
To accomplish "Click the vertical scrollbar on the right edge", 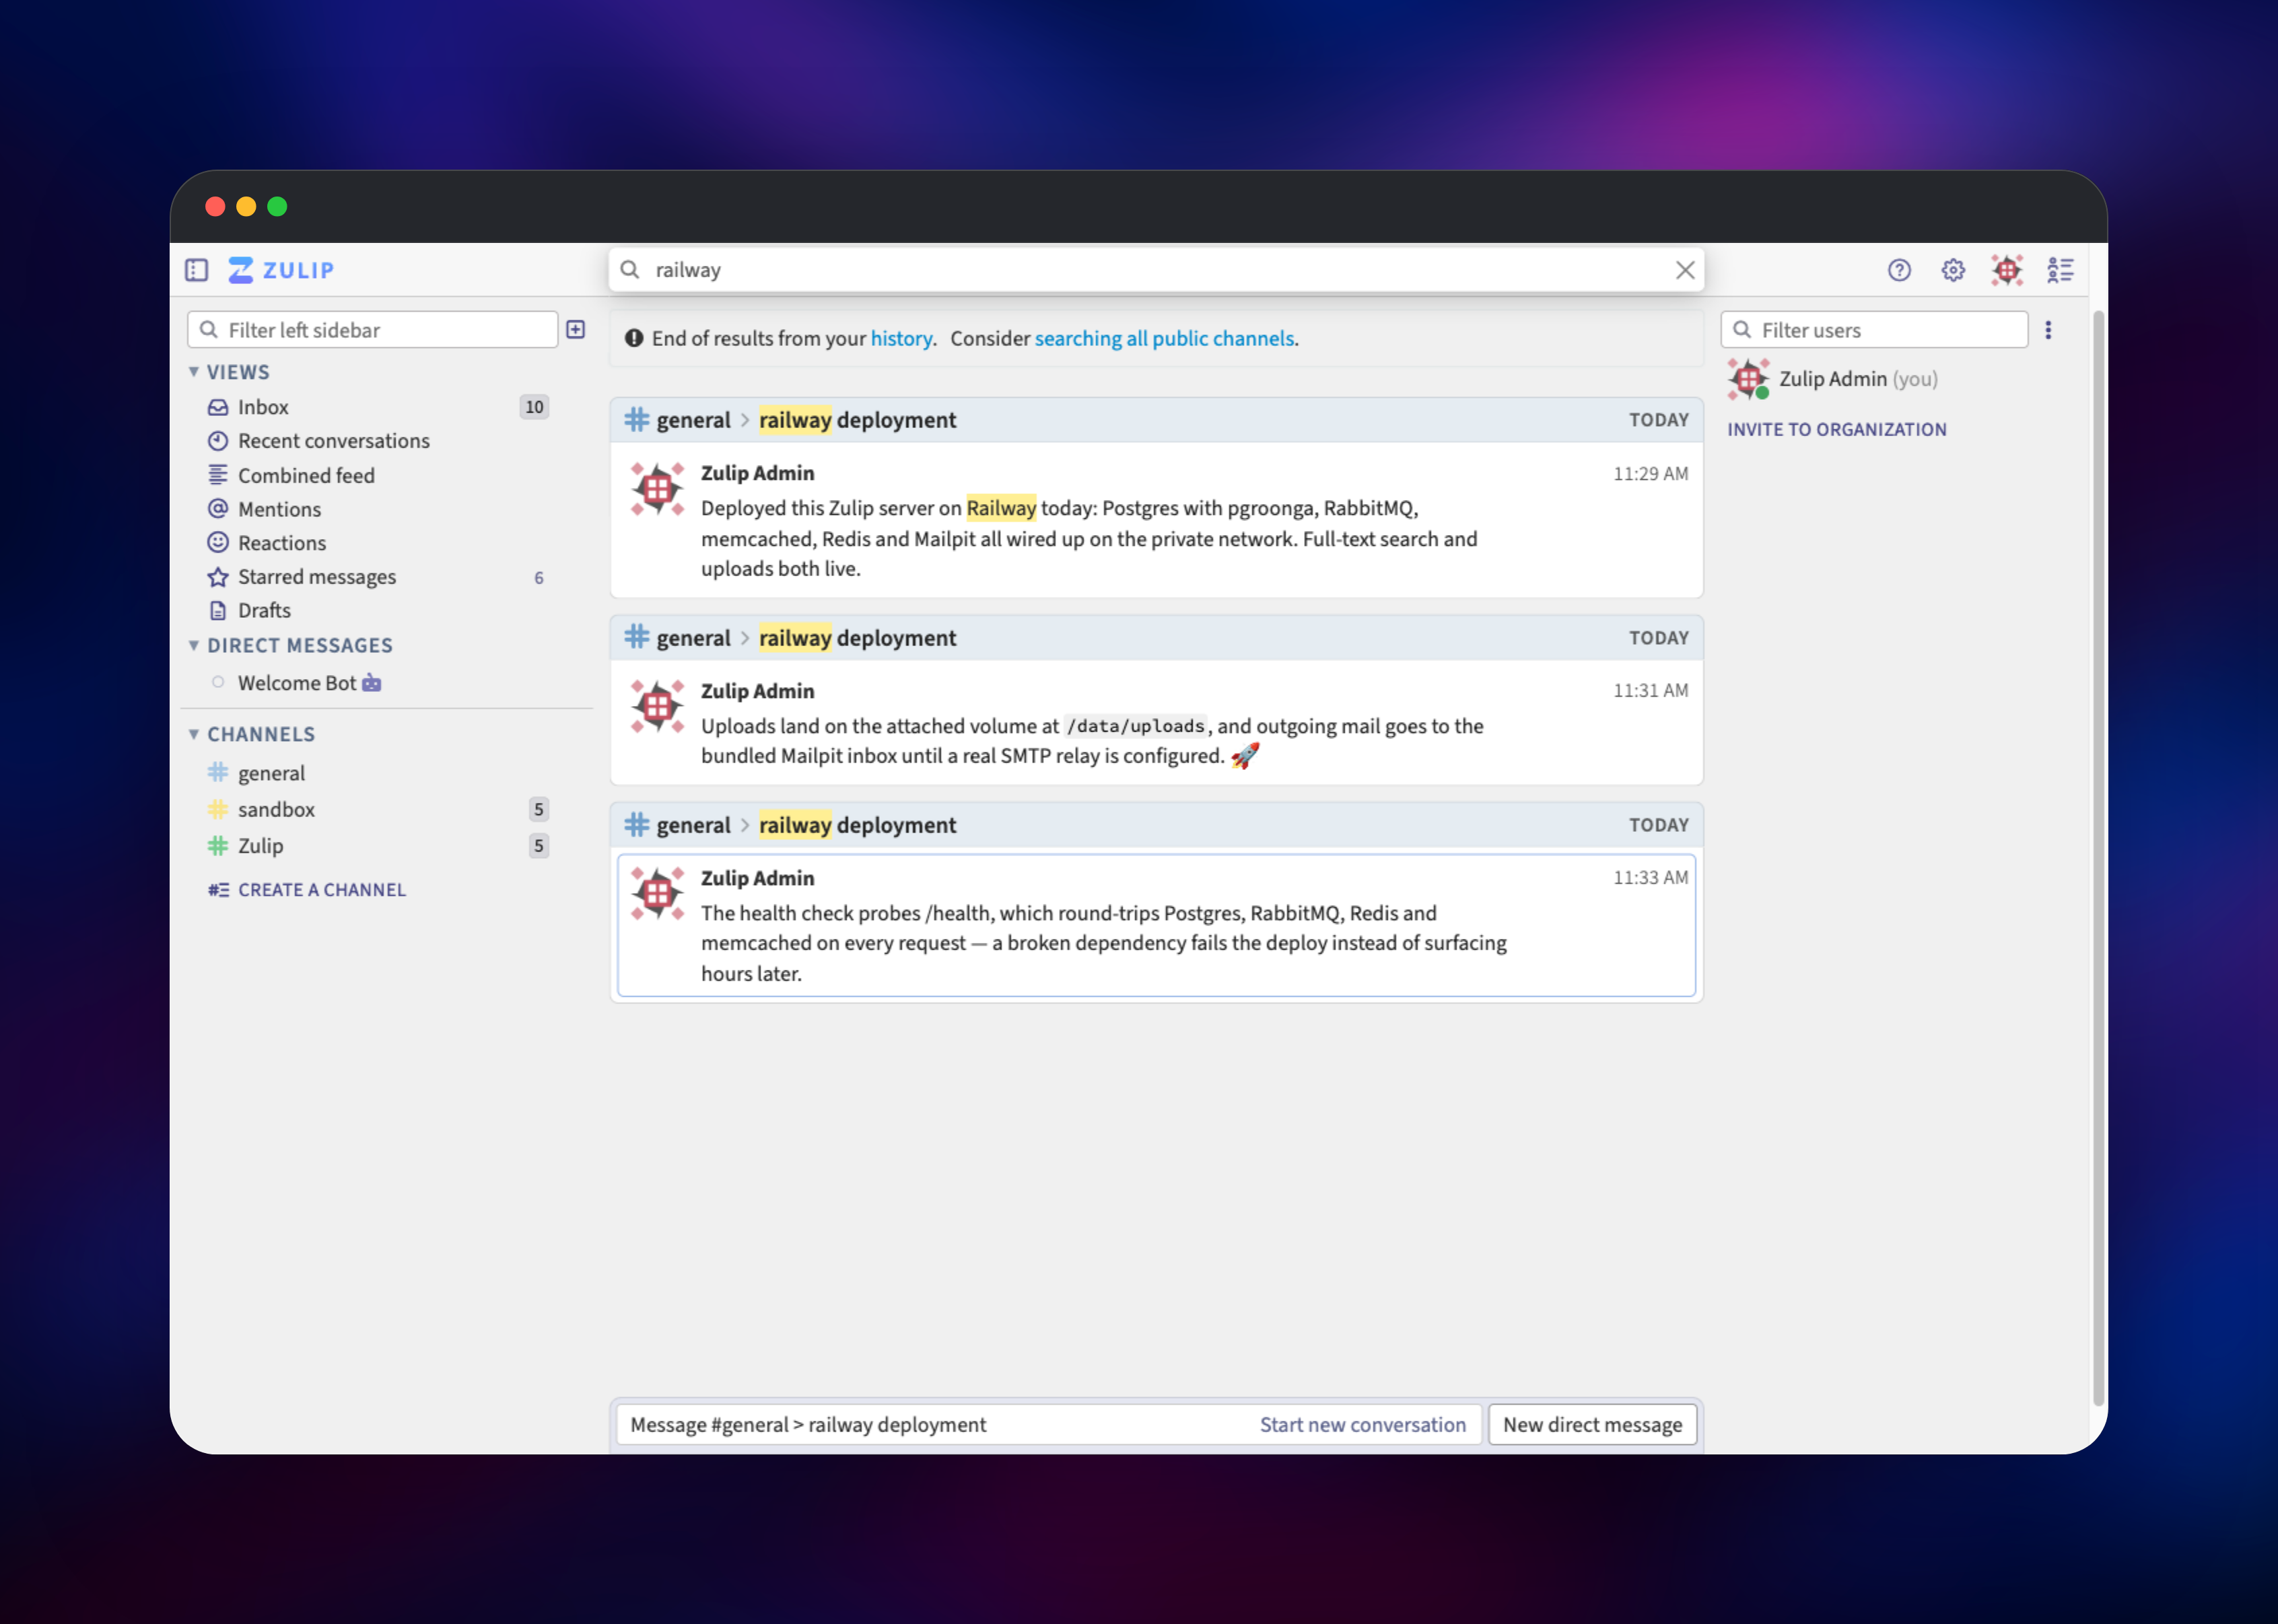I will tap(2098, 858).
